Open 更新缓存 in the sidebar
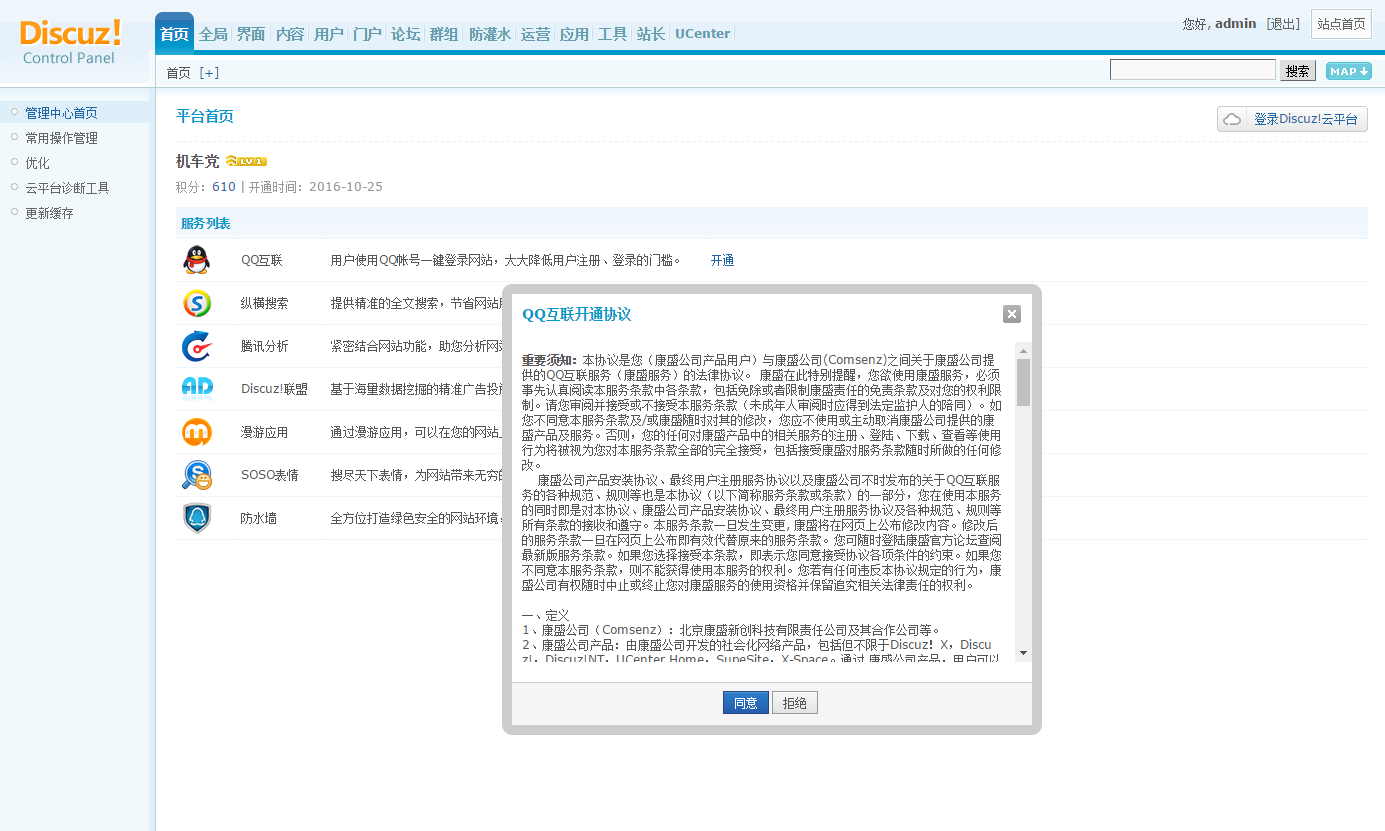The width and height of the screenshot is (1385, 831). coord(50,213)
